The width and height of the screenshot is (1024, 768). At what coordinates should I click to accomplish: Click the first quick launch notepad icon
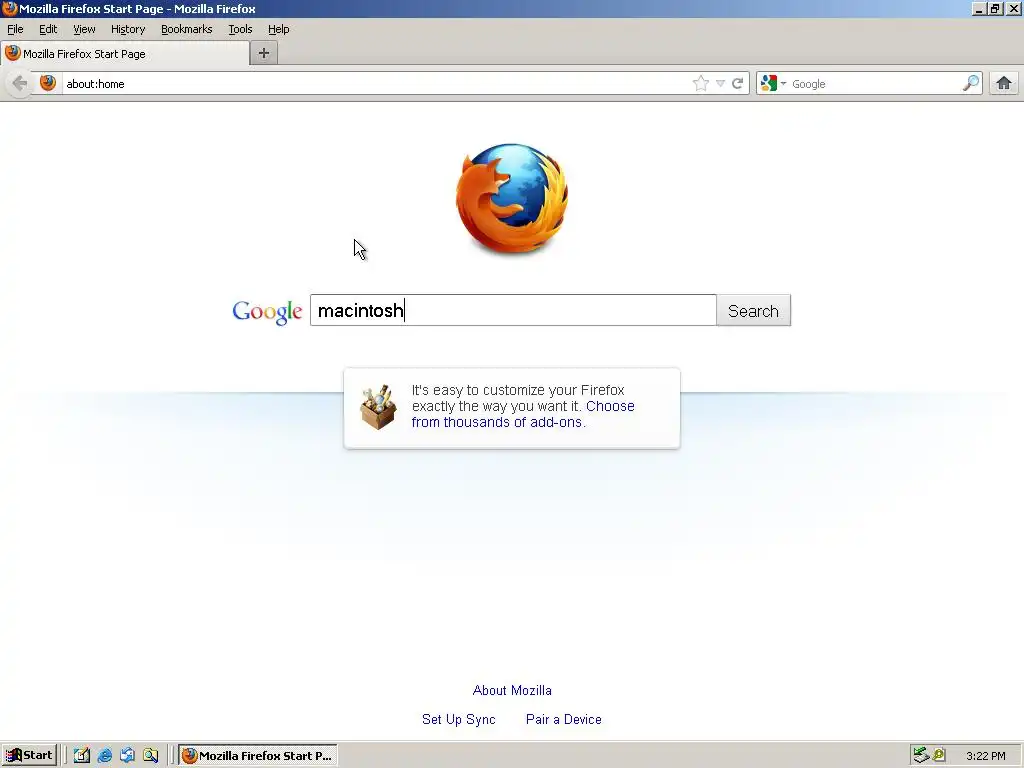click(x=82, y=756)
